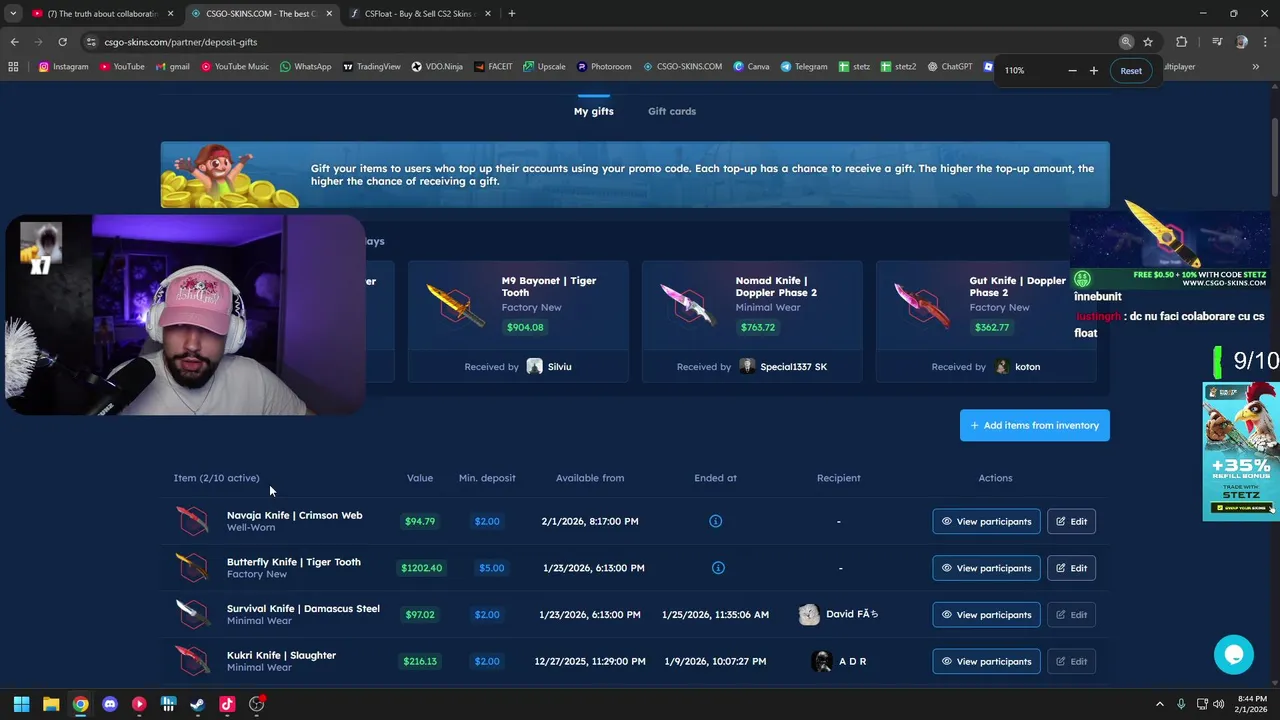Open the Gut Knife Doppler card
Image resolution: width=1280 pixels, height=720 pixels.
pos(986,321)
